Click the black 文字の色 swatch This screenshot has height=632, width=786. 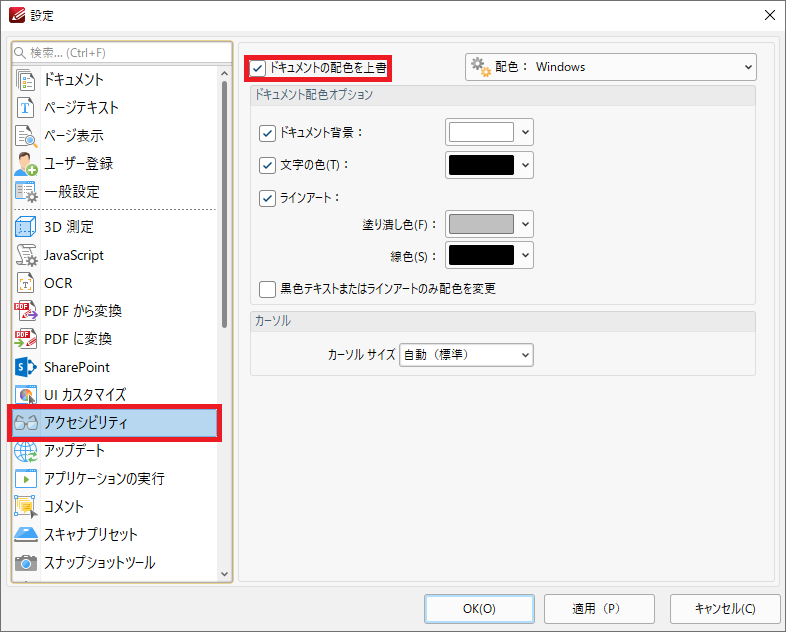481,165
